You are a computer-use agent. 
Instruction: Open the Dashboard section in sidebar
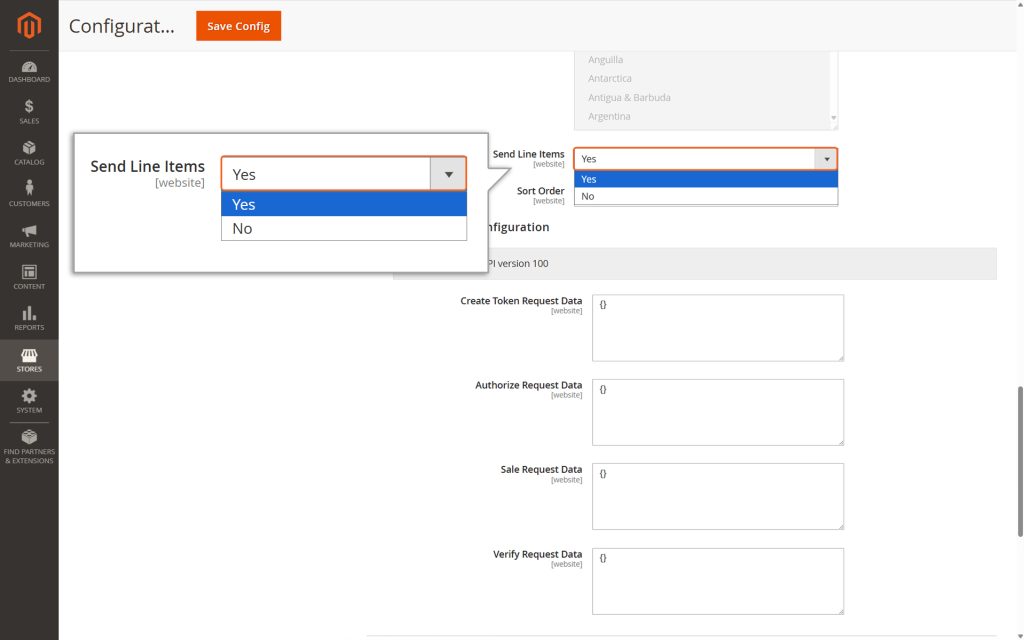[x=29, y=68]
